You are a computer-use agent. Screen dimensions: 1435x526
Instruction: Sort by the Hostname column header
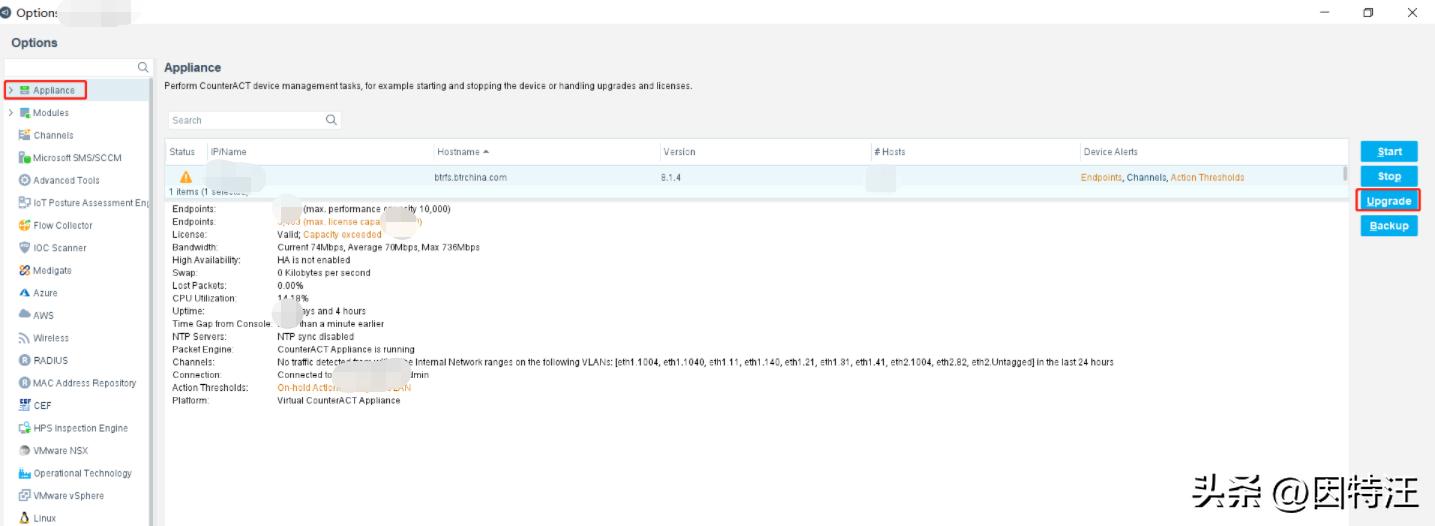(546, 152)
